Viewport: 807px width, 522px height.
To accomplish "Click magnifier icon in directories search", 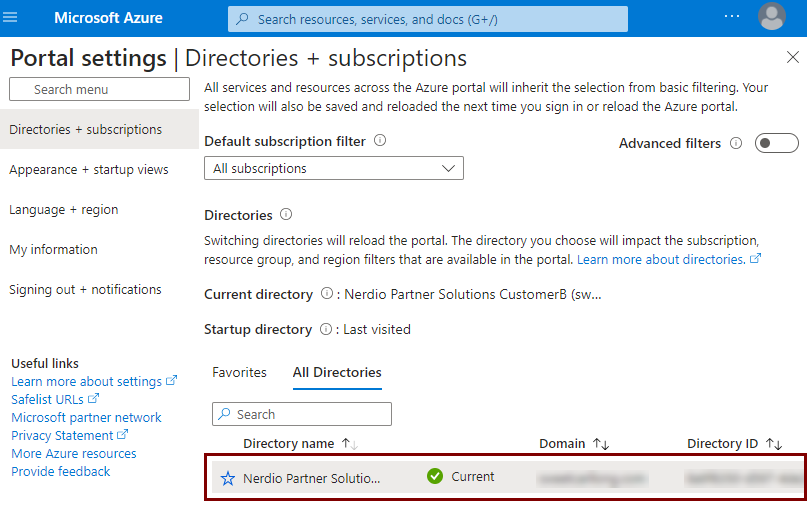I will (224, 414).
